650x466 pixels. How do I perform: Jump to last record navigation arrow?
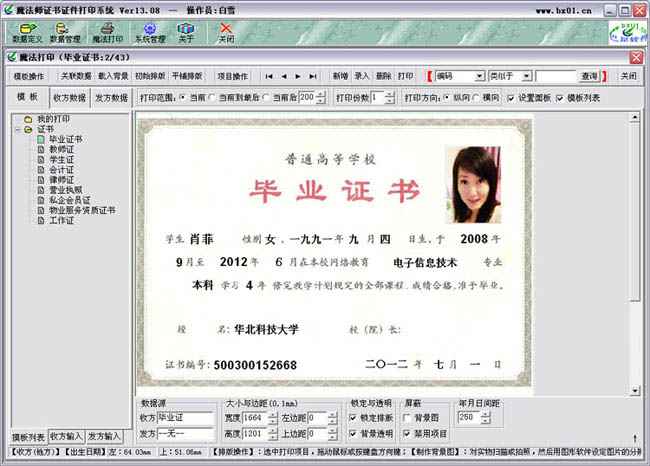[313, 76]
